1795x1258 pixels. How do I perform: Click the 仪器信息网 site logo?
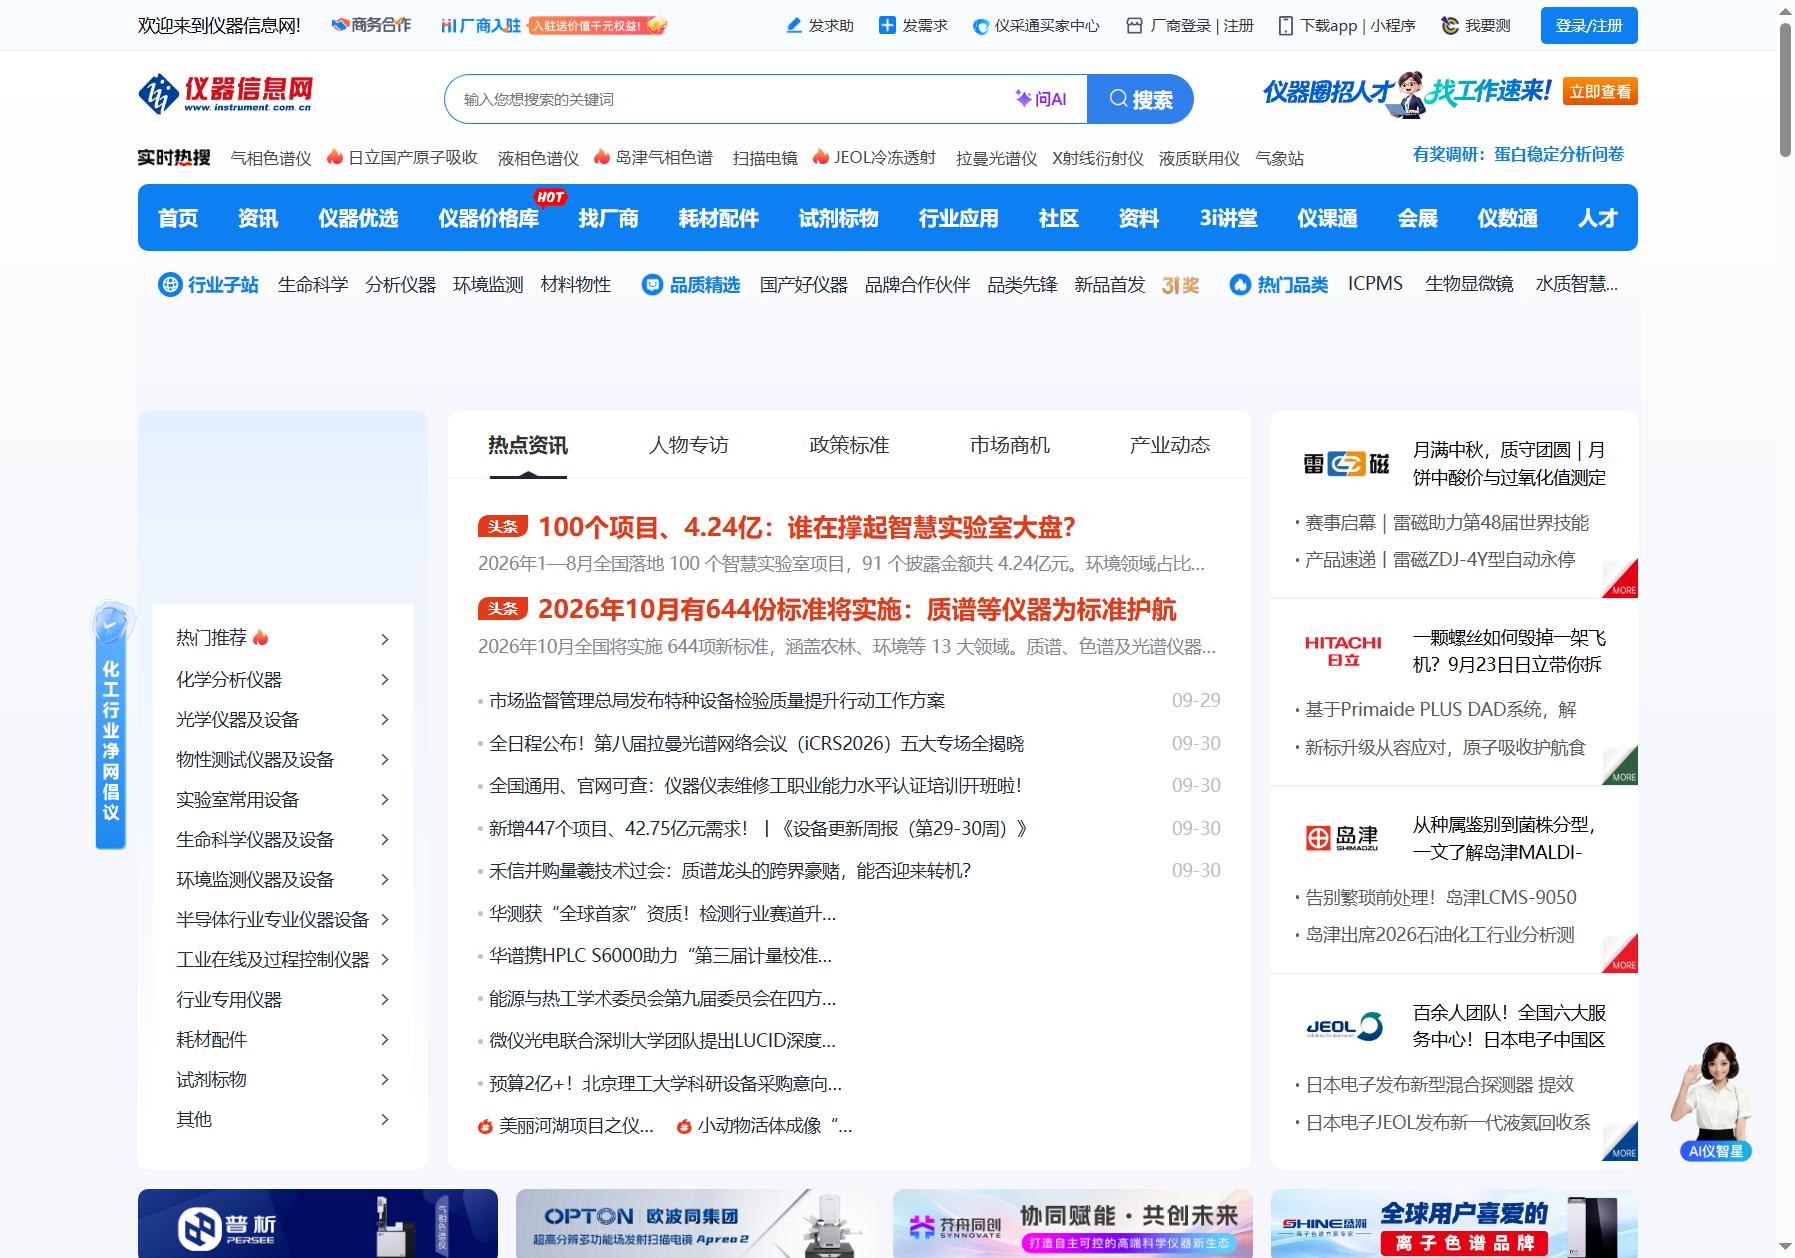tap(226, 94)
